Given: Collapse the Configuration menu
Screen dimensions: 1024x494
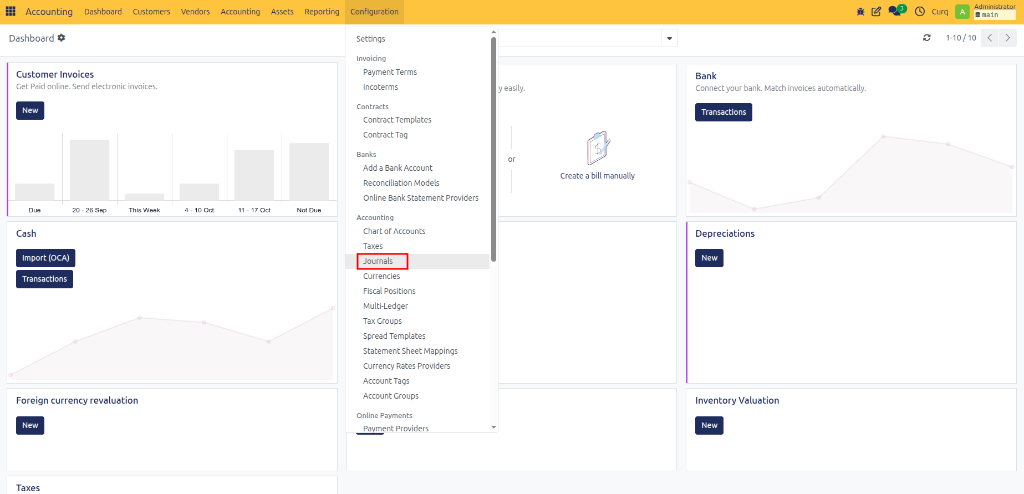Looking at the screenshot, I should (374, 12).
